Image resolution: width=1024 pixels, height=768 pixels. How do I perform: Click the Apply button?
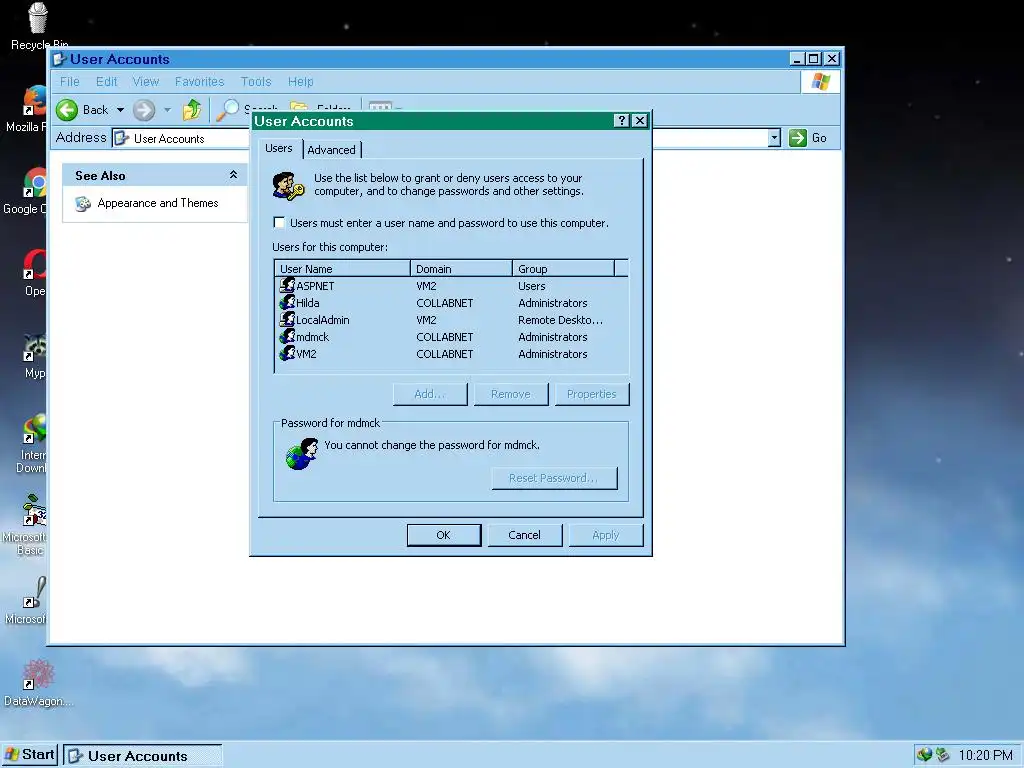coord(605,535)
